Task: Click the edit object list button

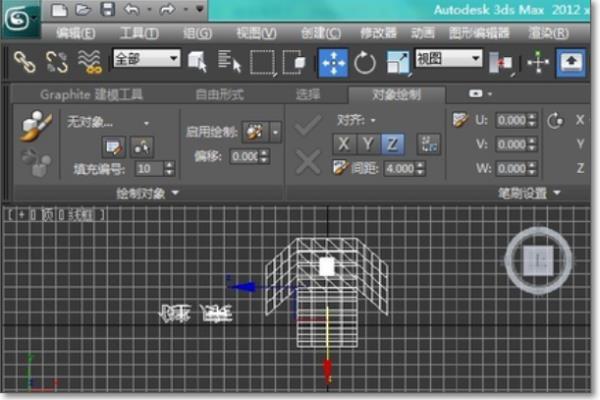Action: click(x=114, y=147)
